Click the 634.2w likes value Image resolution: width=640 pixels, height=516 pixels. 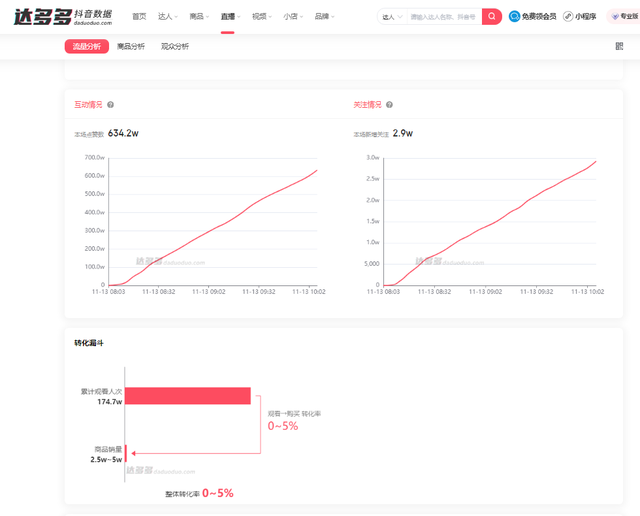pos(123,133)
